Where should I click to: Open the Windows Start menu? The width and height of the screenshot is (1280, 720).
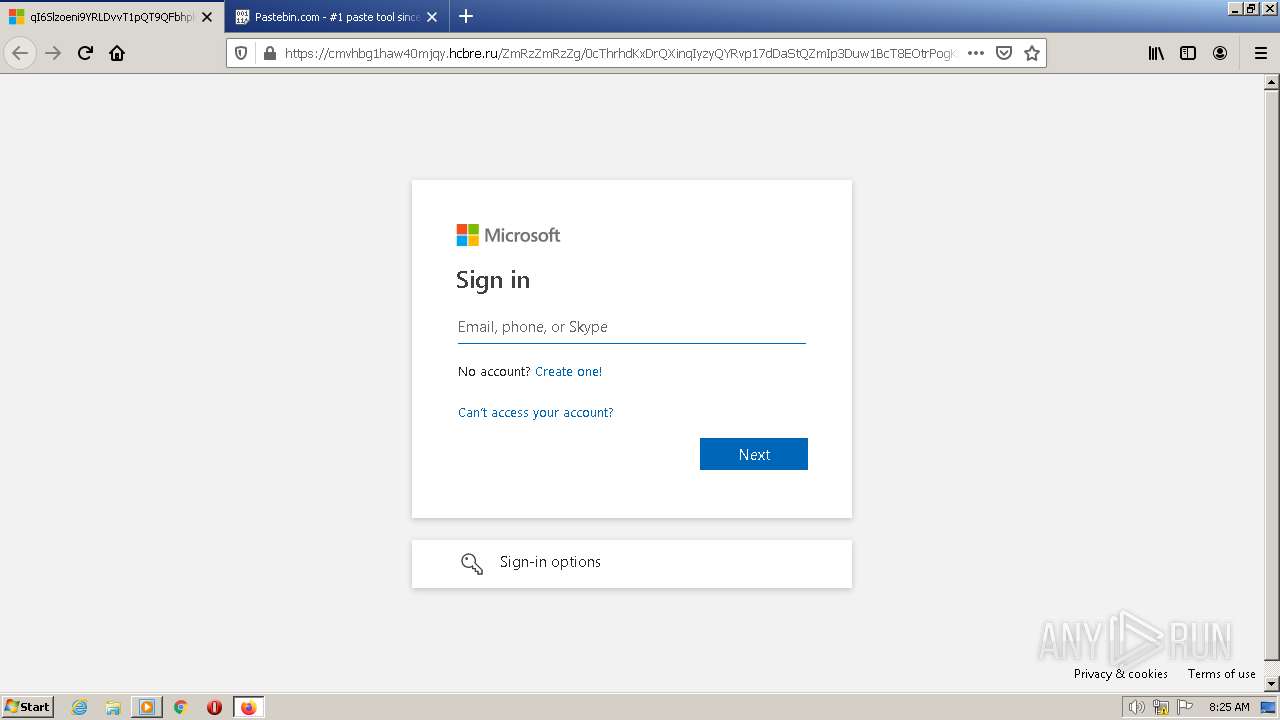pyautogui.click(x=27, y=707)
